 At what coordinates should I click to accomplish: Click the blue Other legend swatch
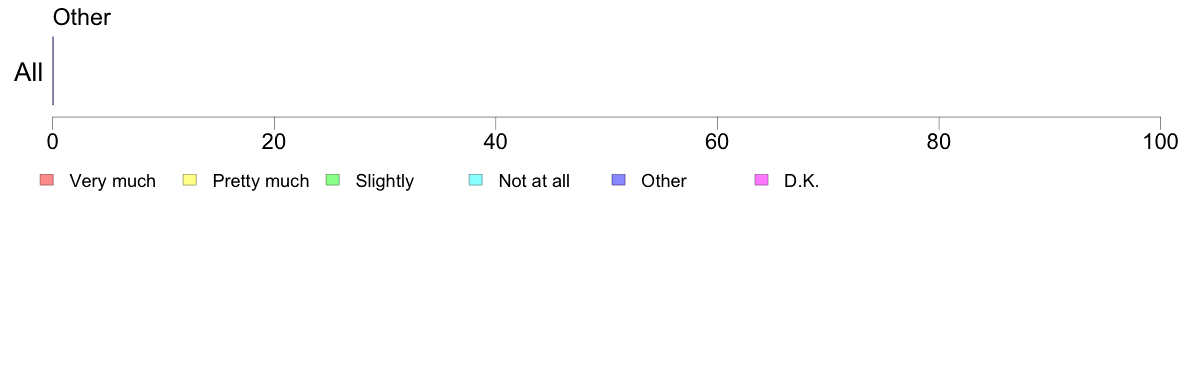(x=619, y=180)
